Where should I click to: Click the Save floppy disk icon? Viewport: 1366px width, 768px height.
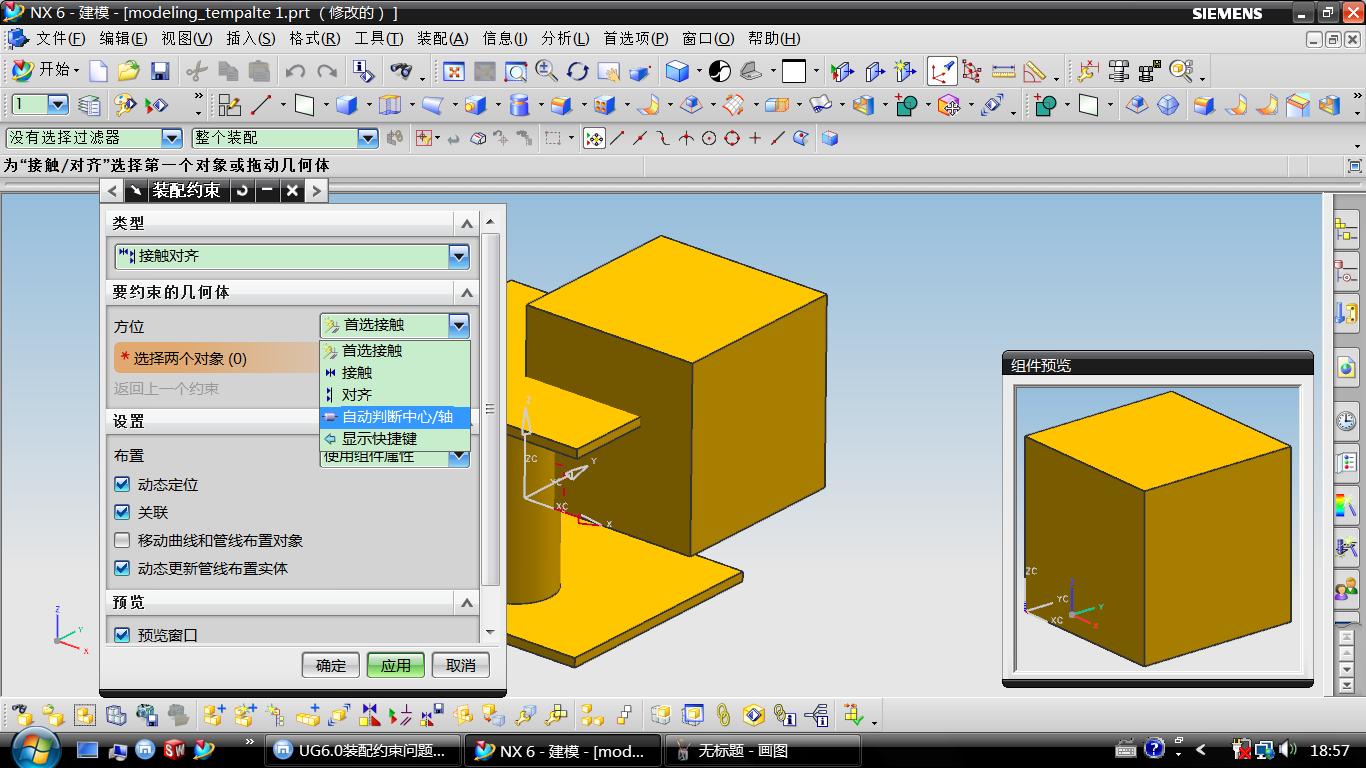tap(159, 71)
